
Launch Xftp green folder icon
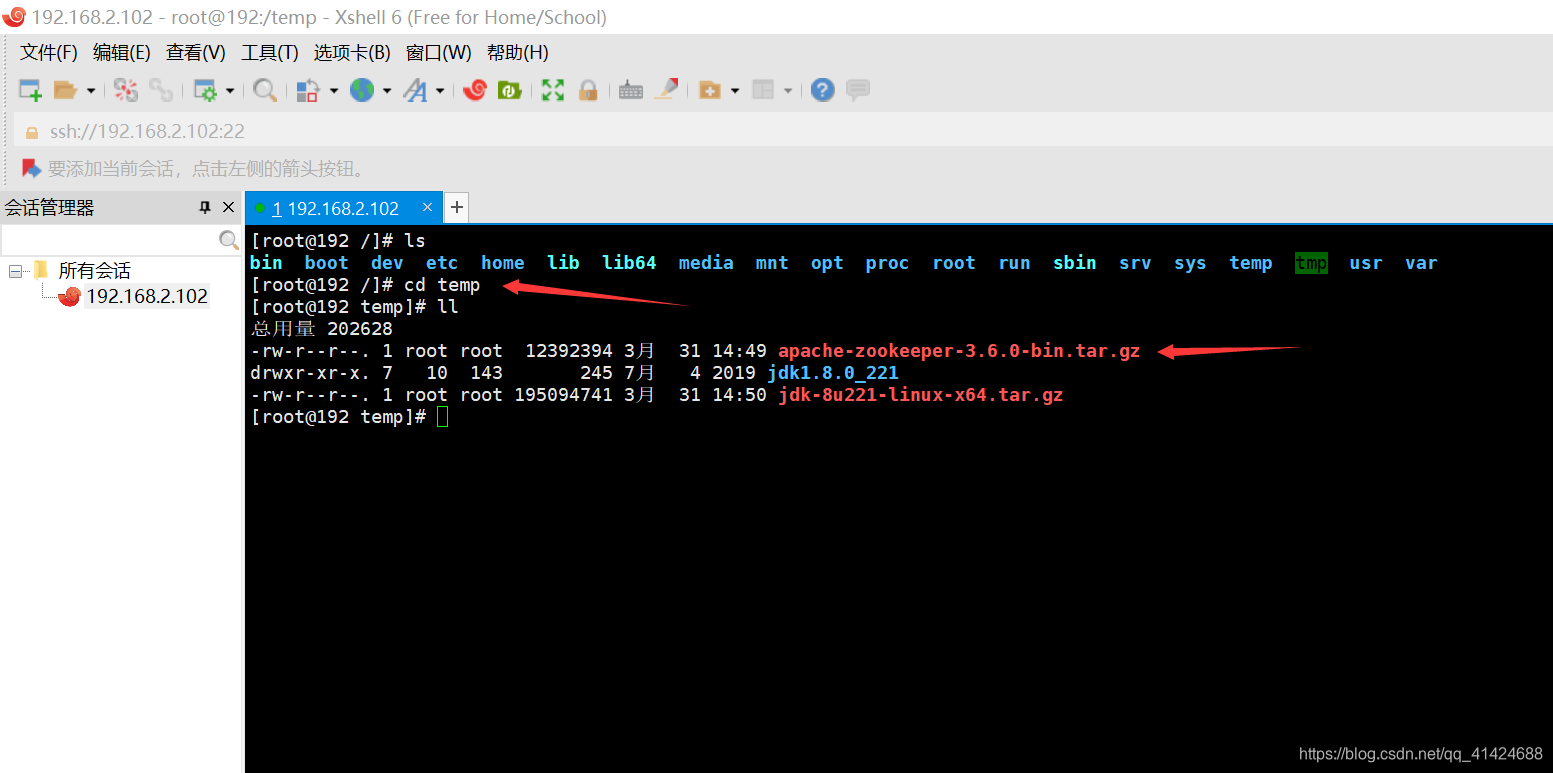point(510,90)
